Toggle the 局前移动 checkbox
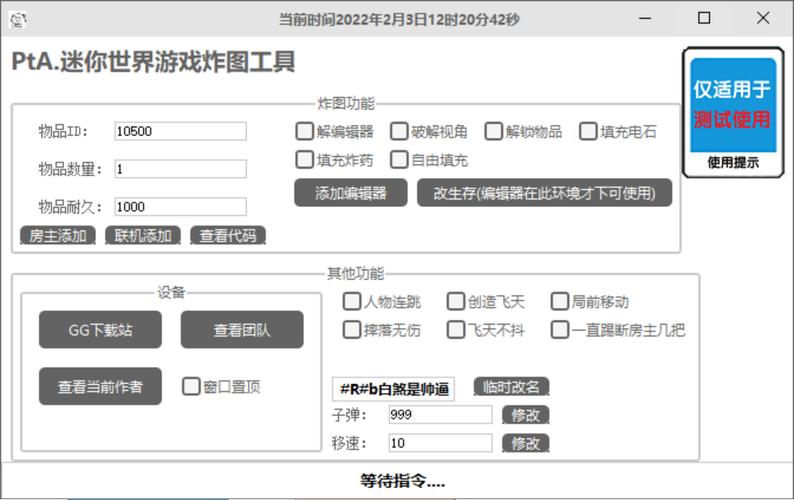The image size is (794, 500). point(560,301)
